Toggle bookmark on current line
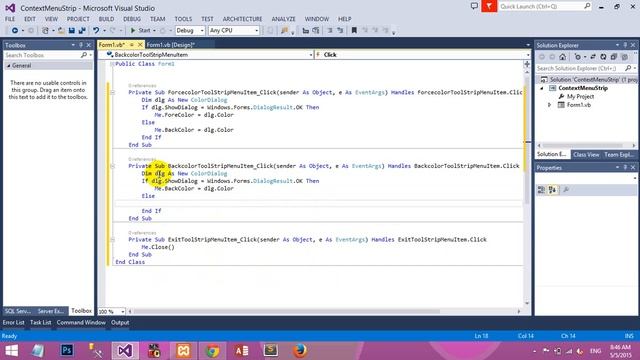640x360 pixels. (x=354, y=31)
